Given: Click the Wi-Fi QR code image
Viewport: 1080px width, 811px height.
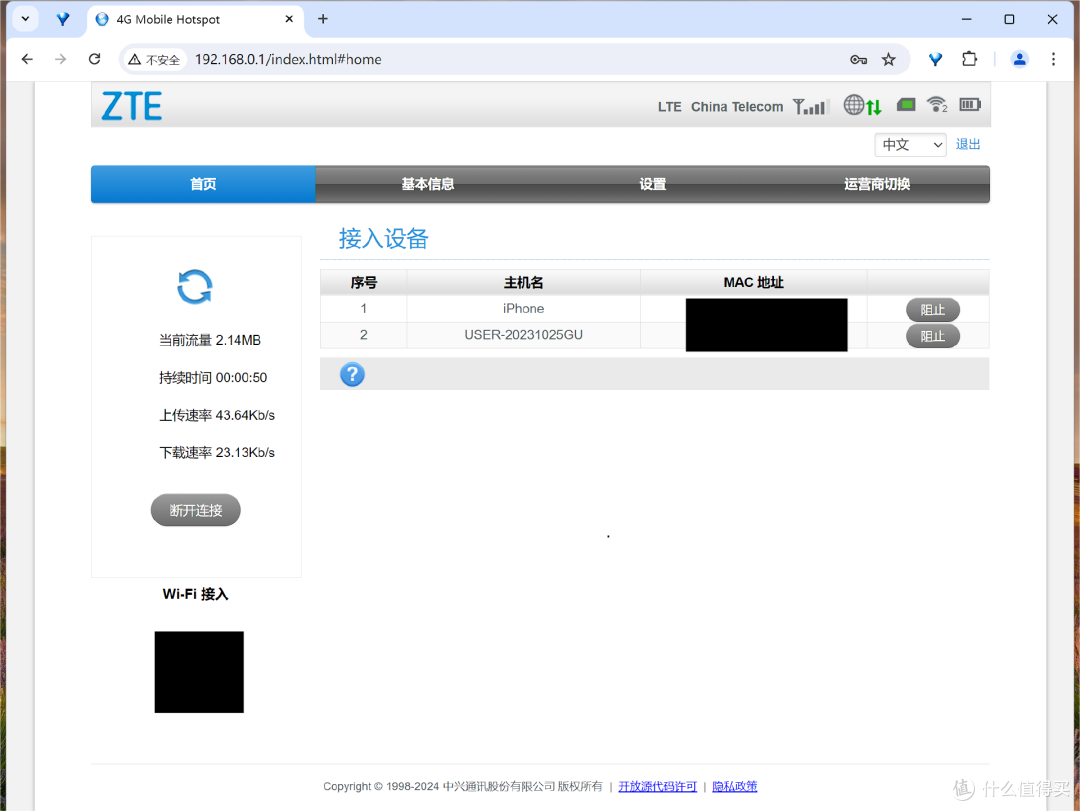Looking at the screenshot, I should pos(199,672).
